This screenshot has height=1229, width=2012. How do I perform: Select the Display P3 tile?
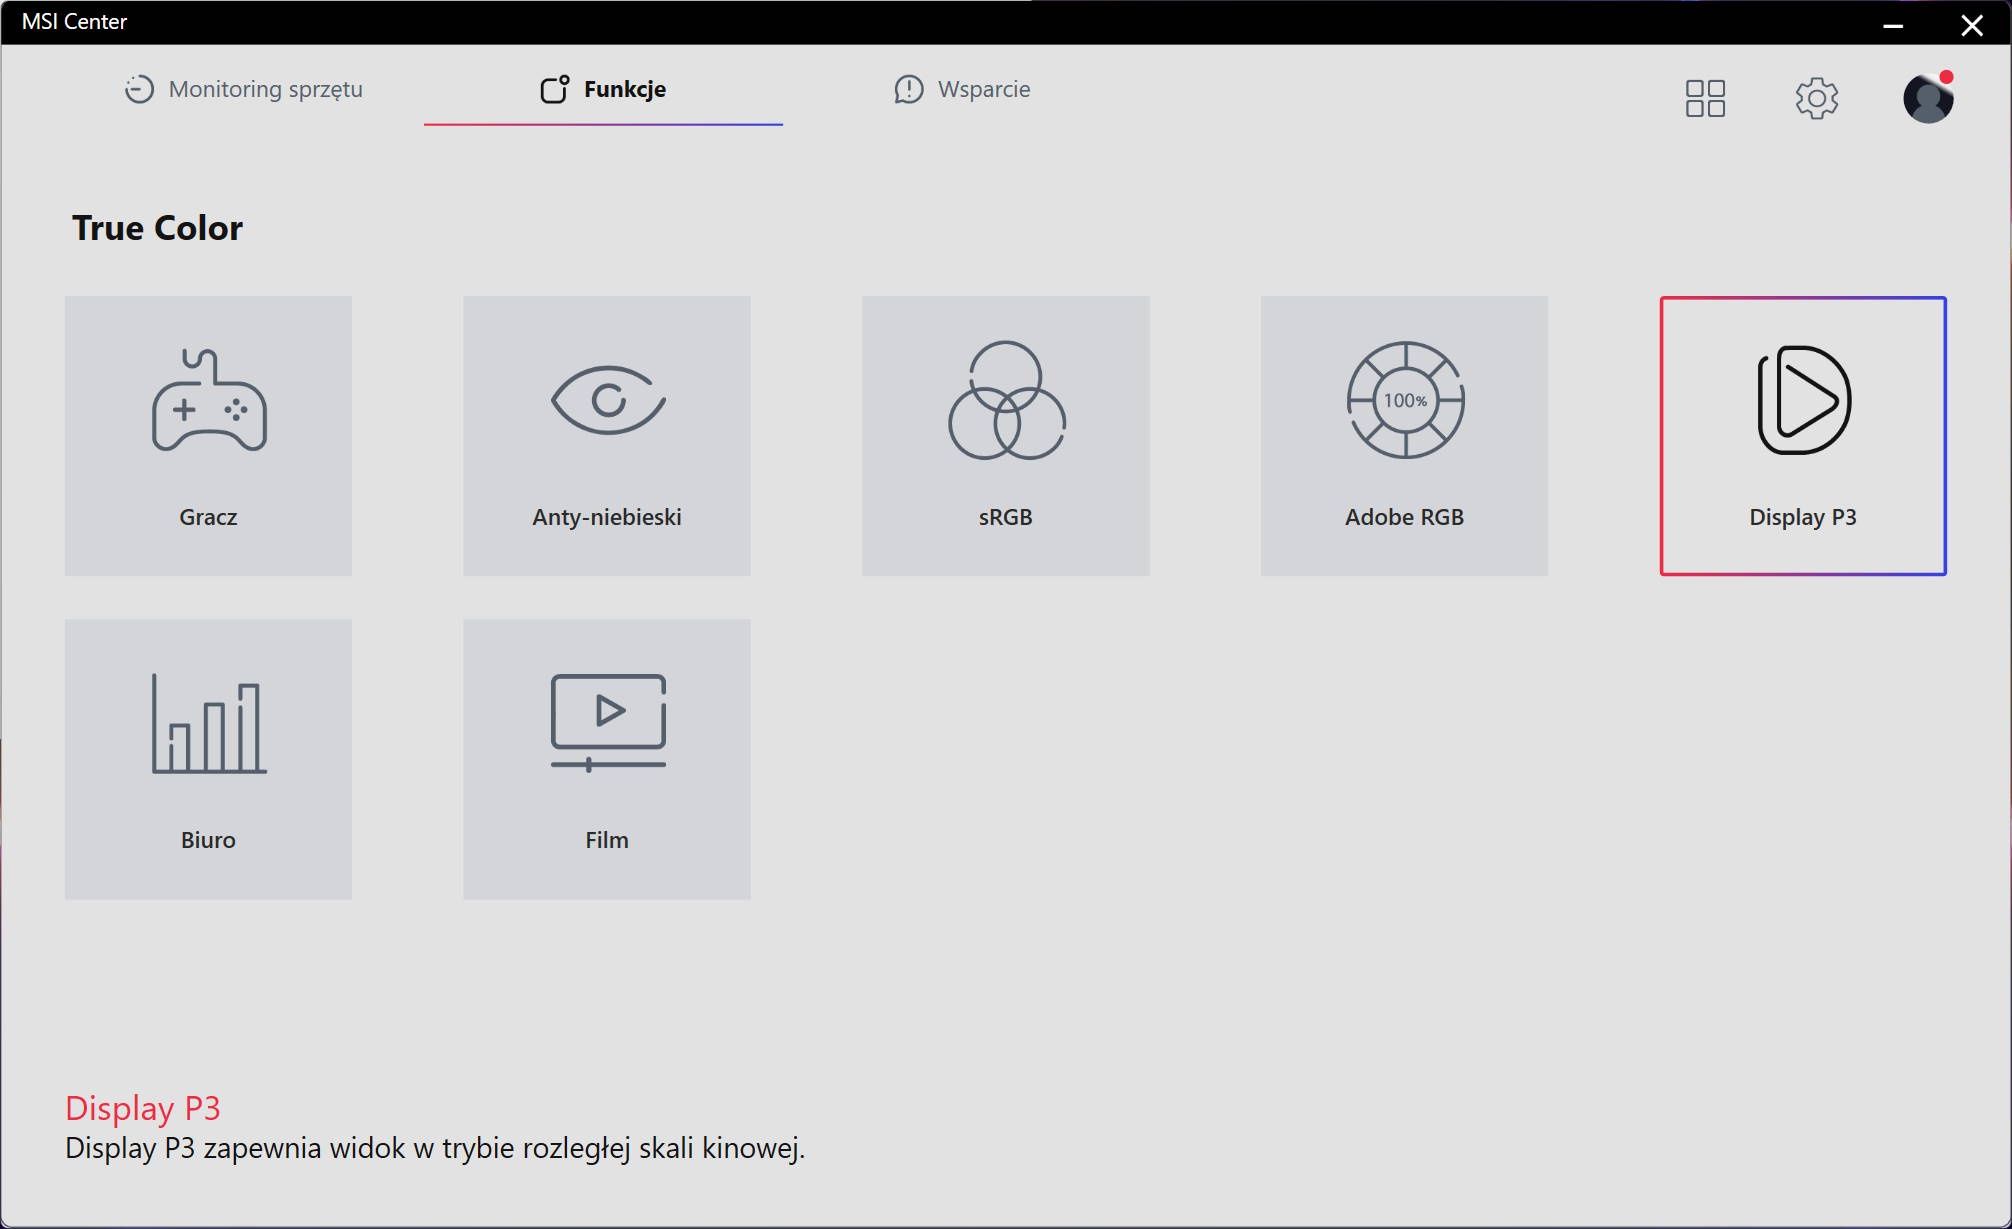[1803, 436]
